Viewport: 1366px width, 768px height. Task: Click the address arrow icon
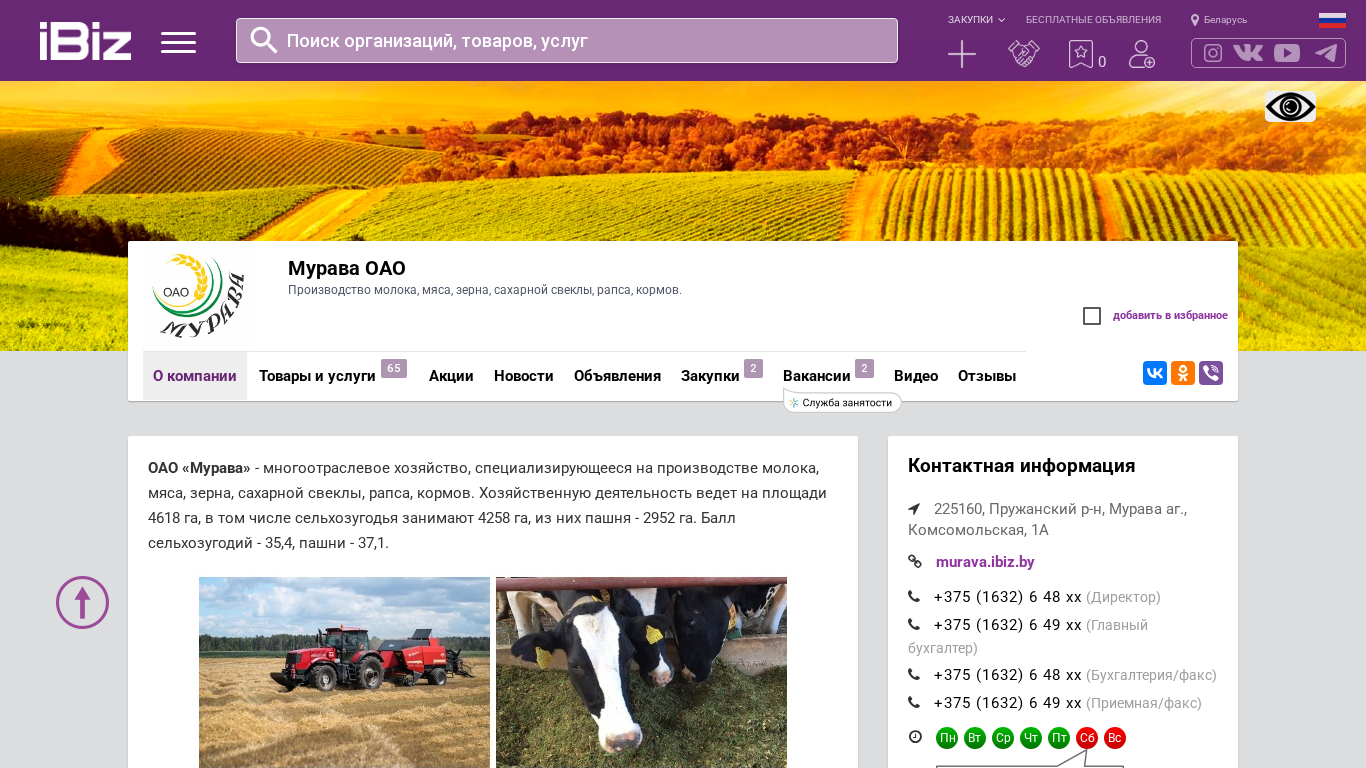pyautogui.click(x=914, y=509)
